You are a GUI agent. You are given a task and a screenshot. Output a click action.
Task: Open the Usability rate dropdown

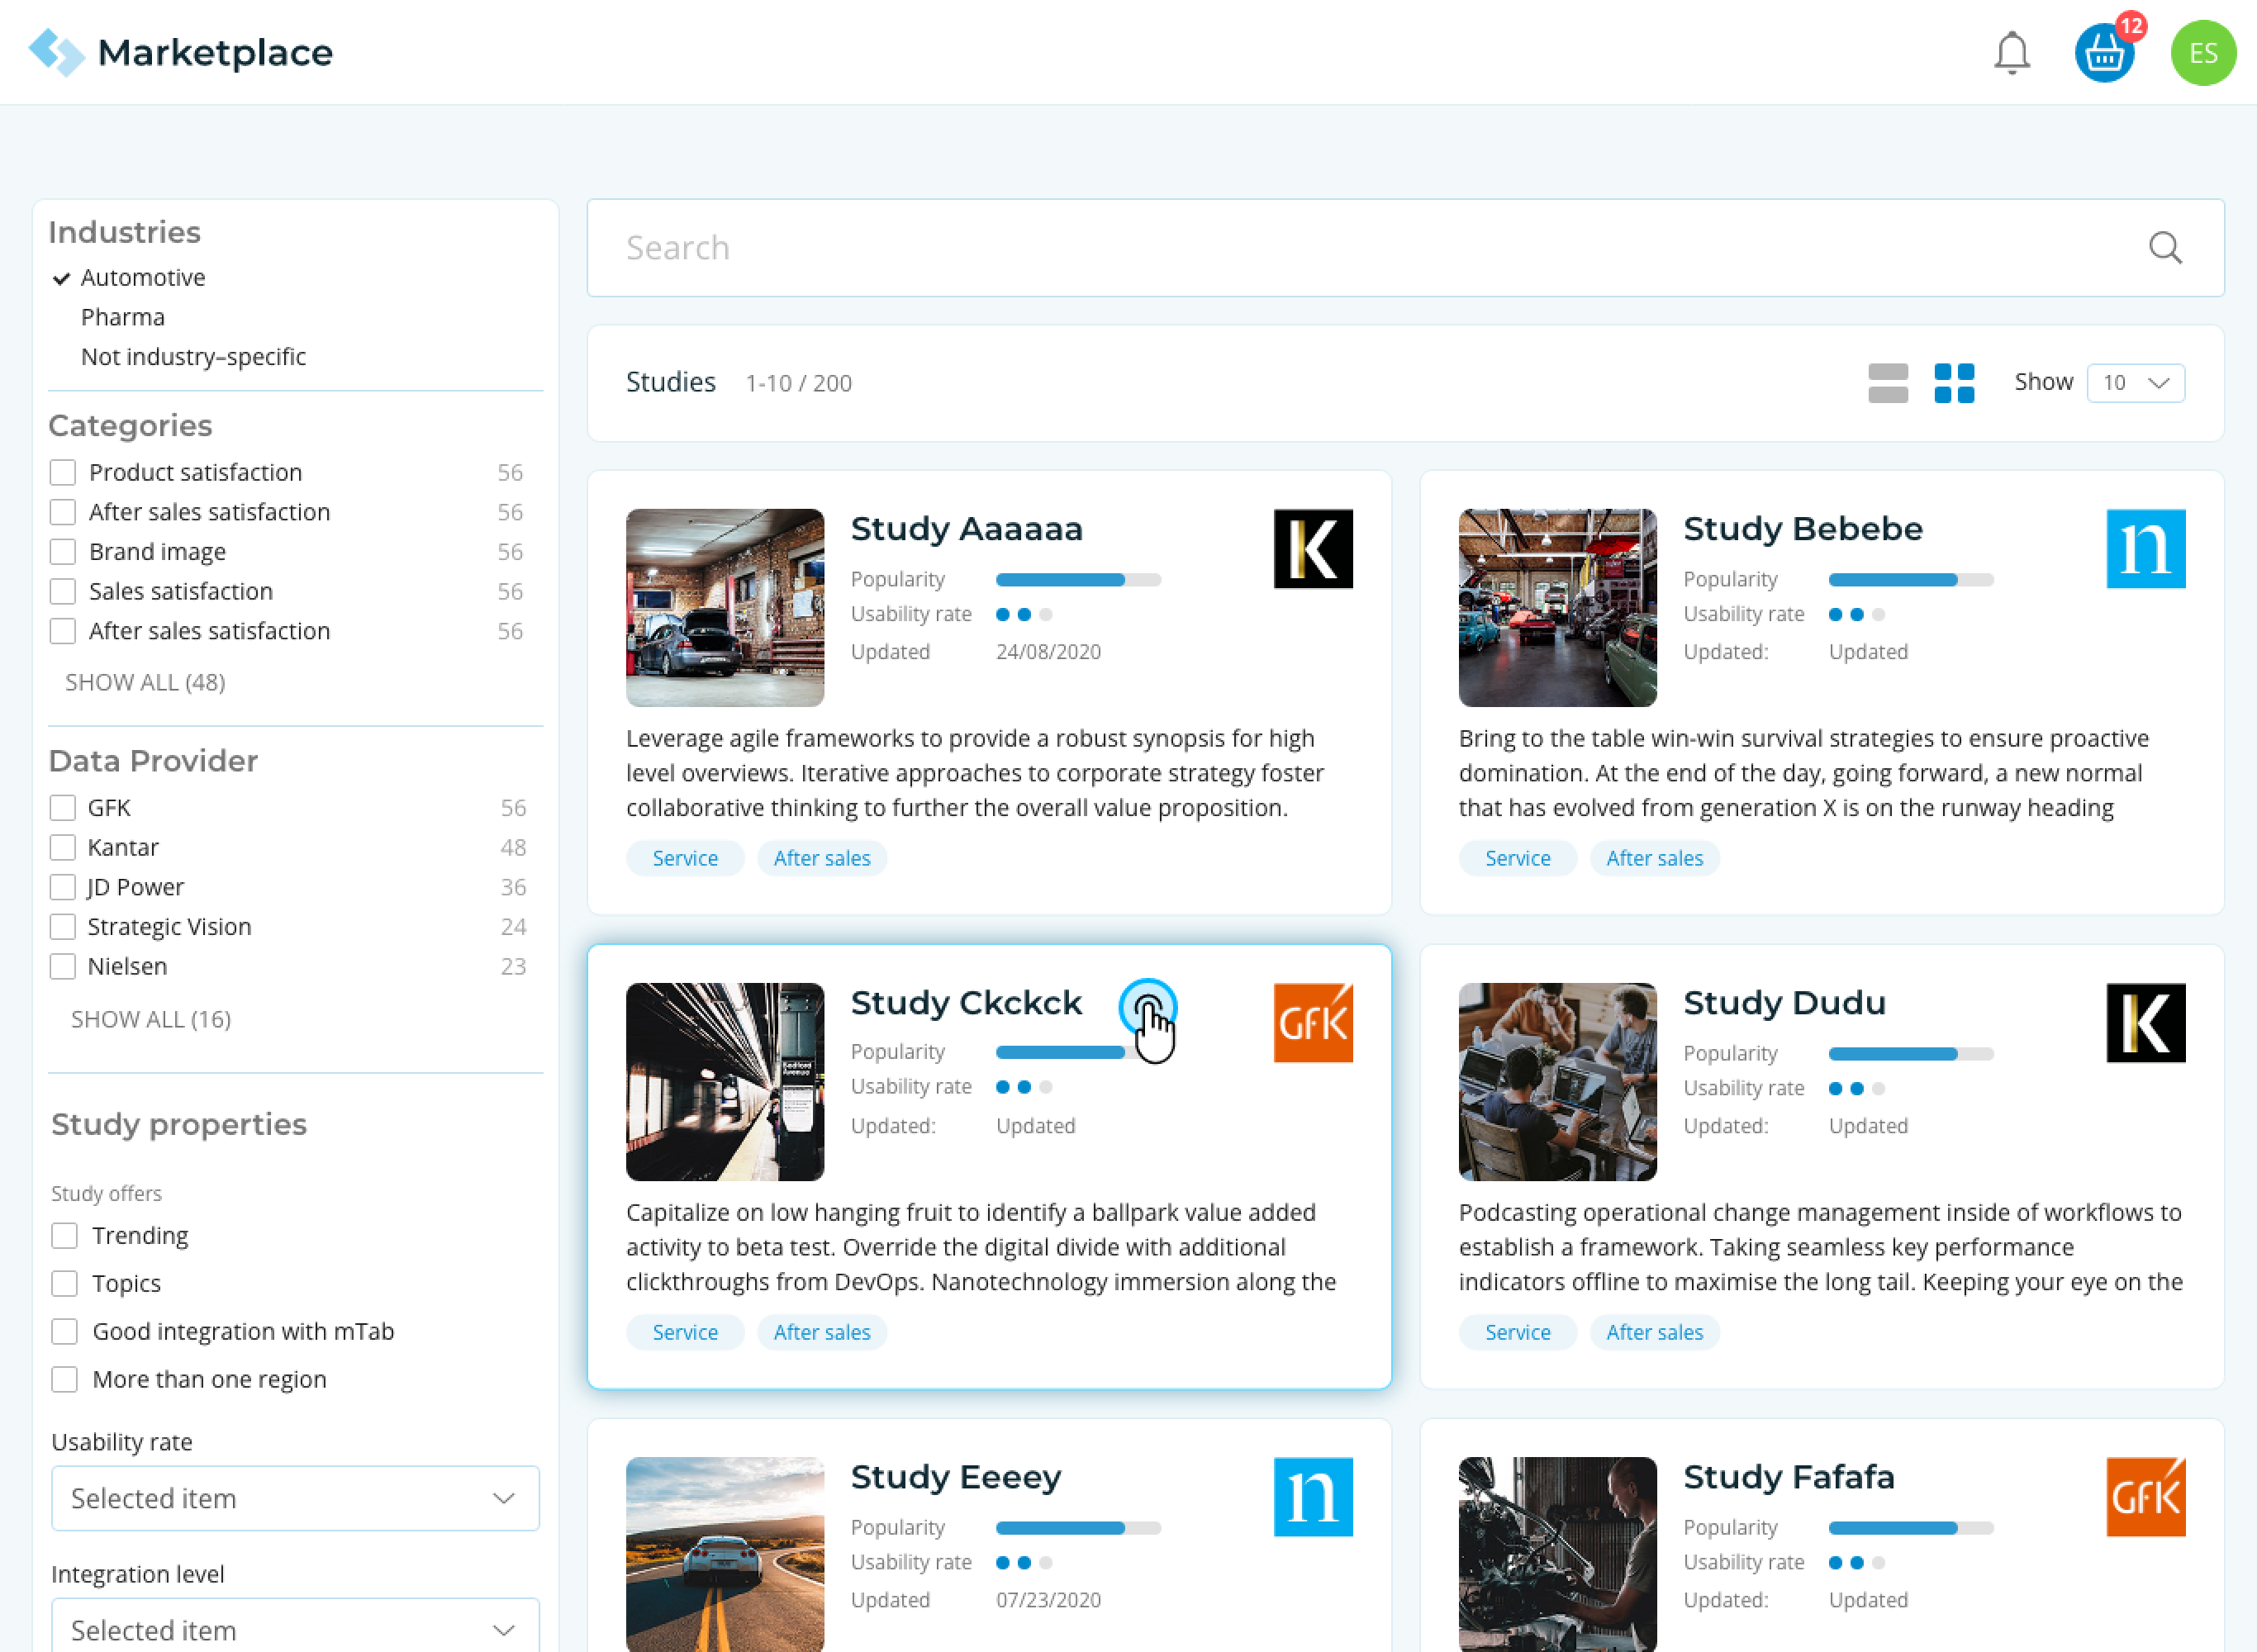pos(295,1498)
